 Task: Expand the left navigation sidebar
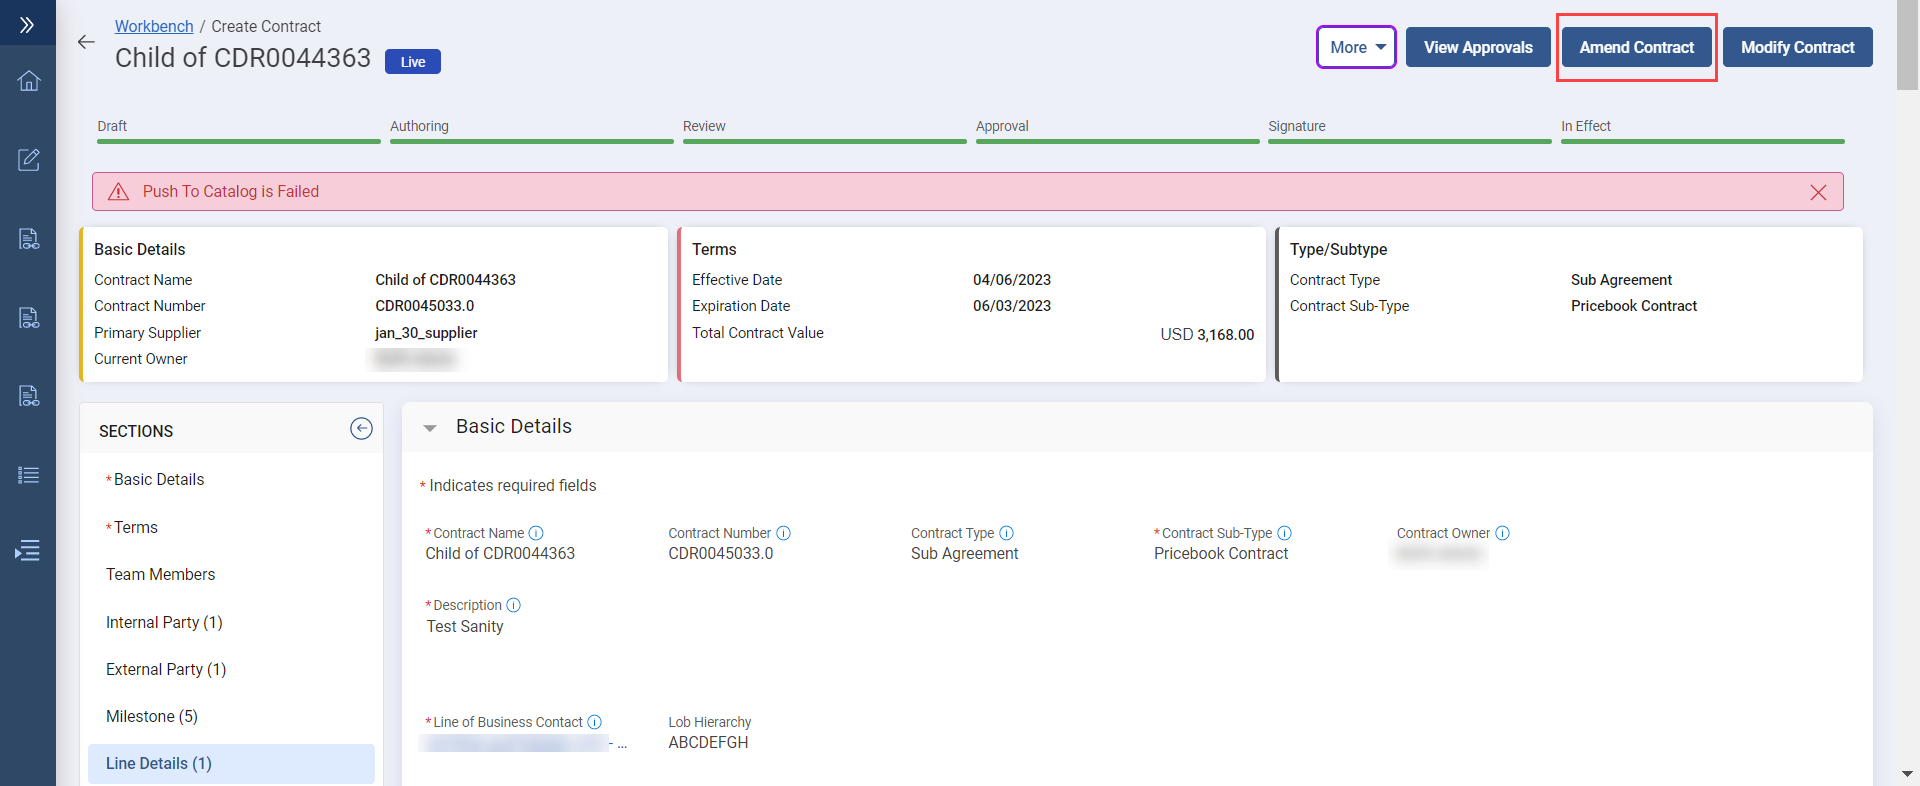(27, 25)
